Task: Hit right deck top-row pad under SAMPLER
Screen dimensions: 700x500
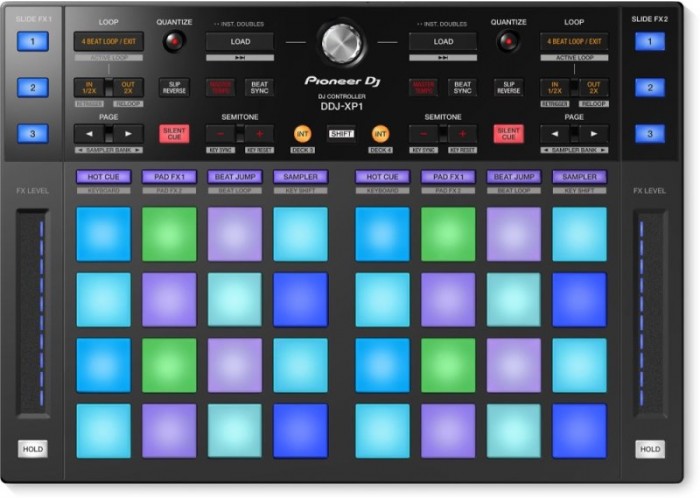Action: tap(579, 234)
